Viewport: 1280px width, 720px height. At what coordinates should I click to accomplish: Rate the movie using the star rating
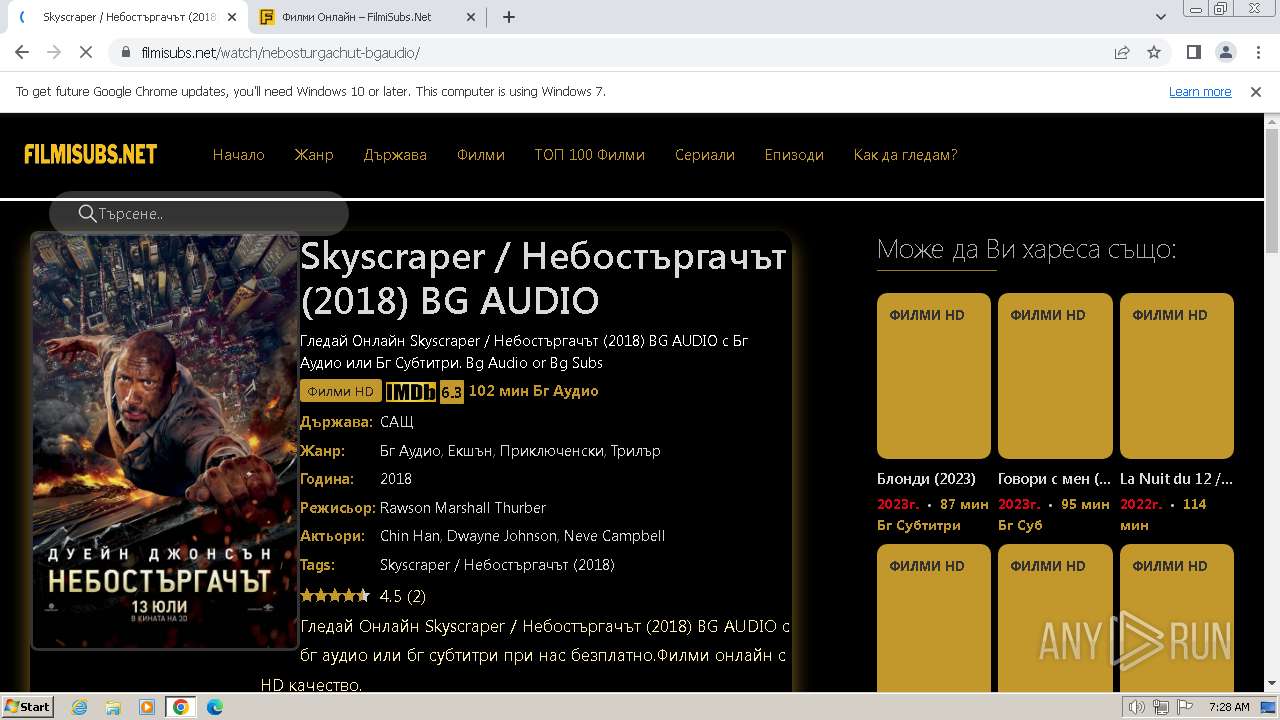pos(335,596)
